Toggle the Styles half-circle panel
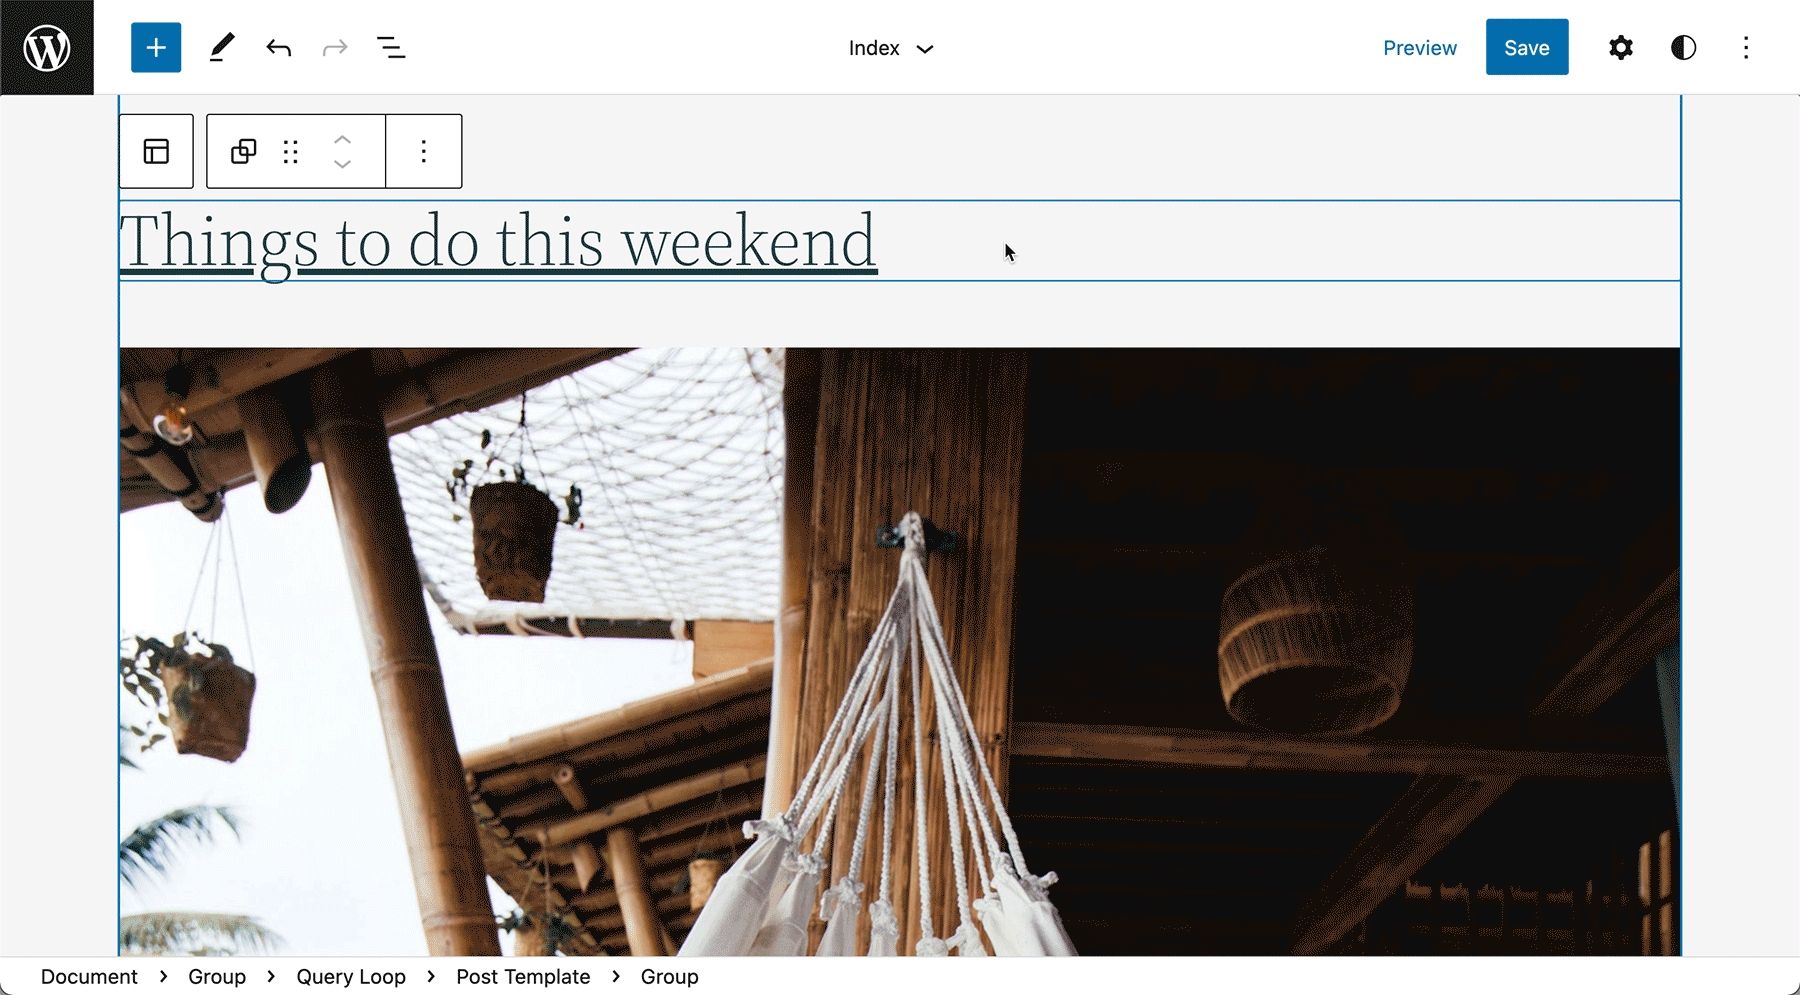Screen dimensions: 1800x995 [x=1683, y=48]
